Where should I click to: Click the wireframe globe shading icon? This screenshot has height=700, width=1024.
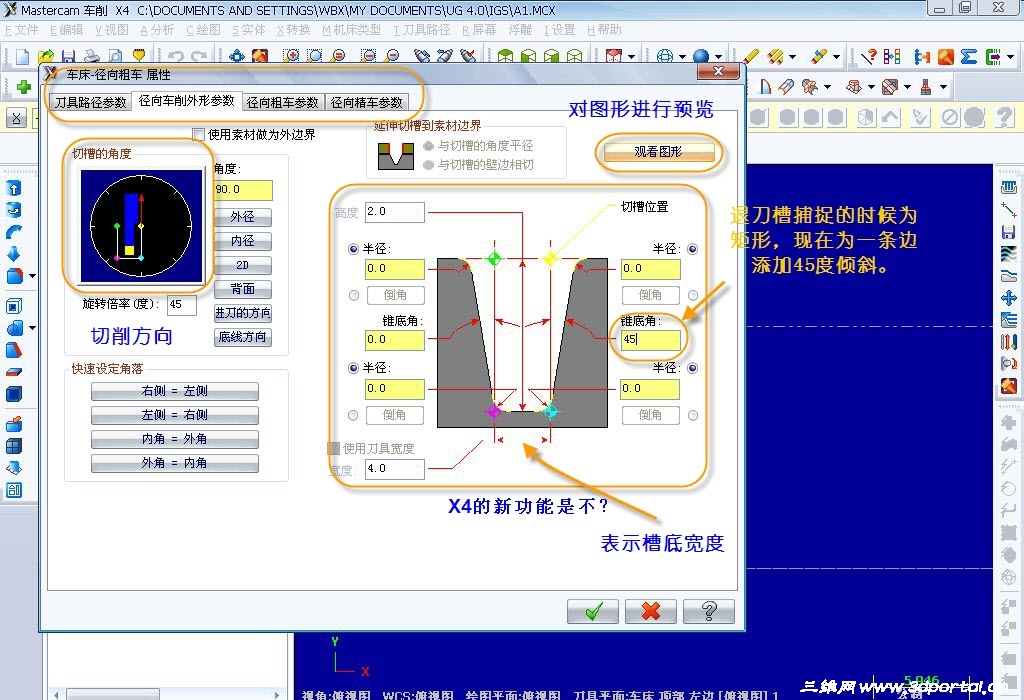click(x=665, y=57)
